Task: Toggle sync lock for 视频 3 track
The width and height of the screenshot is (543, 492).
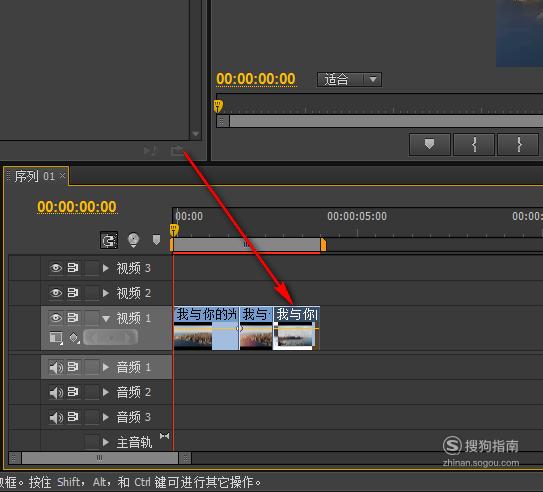Action: (73, 268)
